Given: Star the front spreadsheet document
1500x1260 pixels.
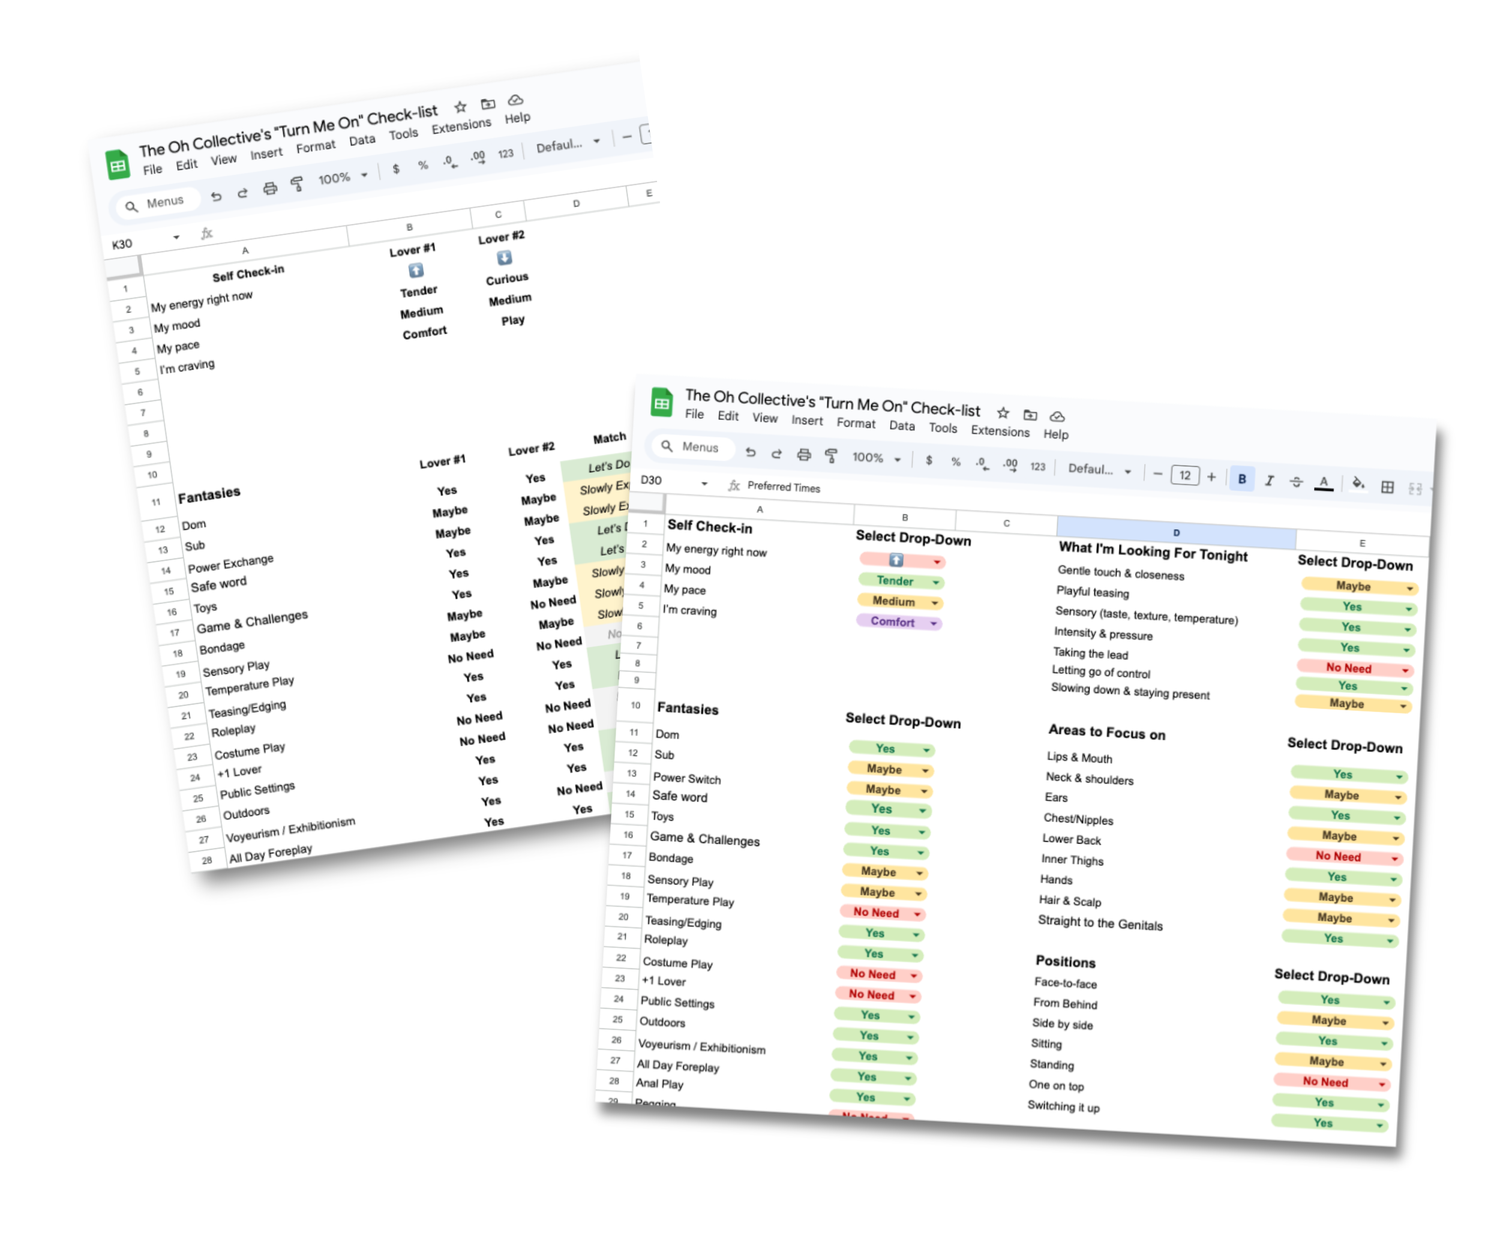Looking at the screenshot, I should [1003, 412].
